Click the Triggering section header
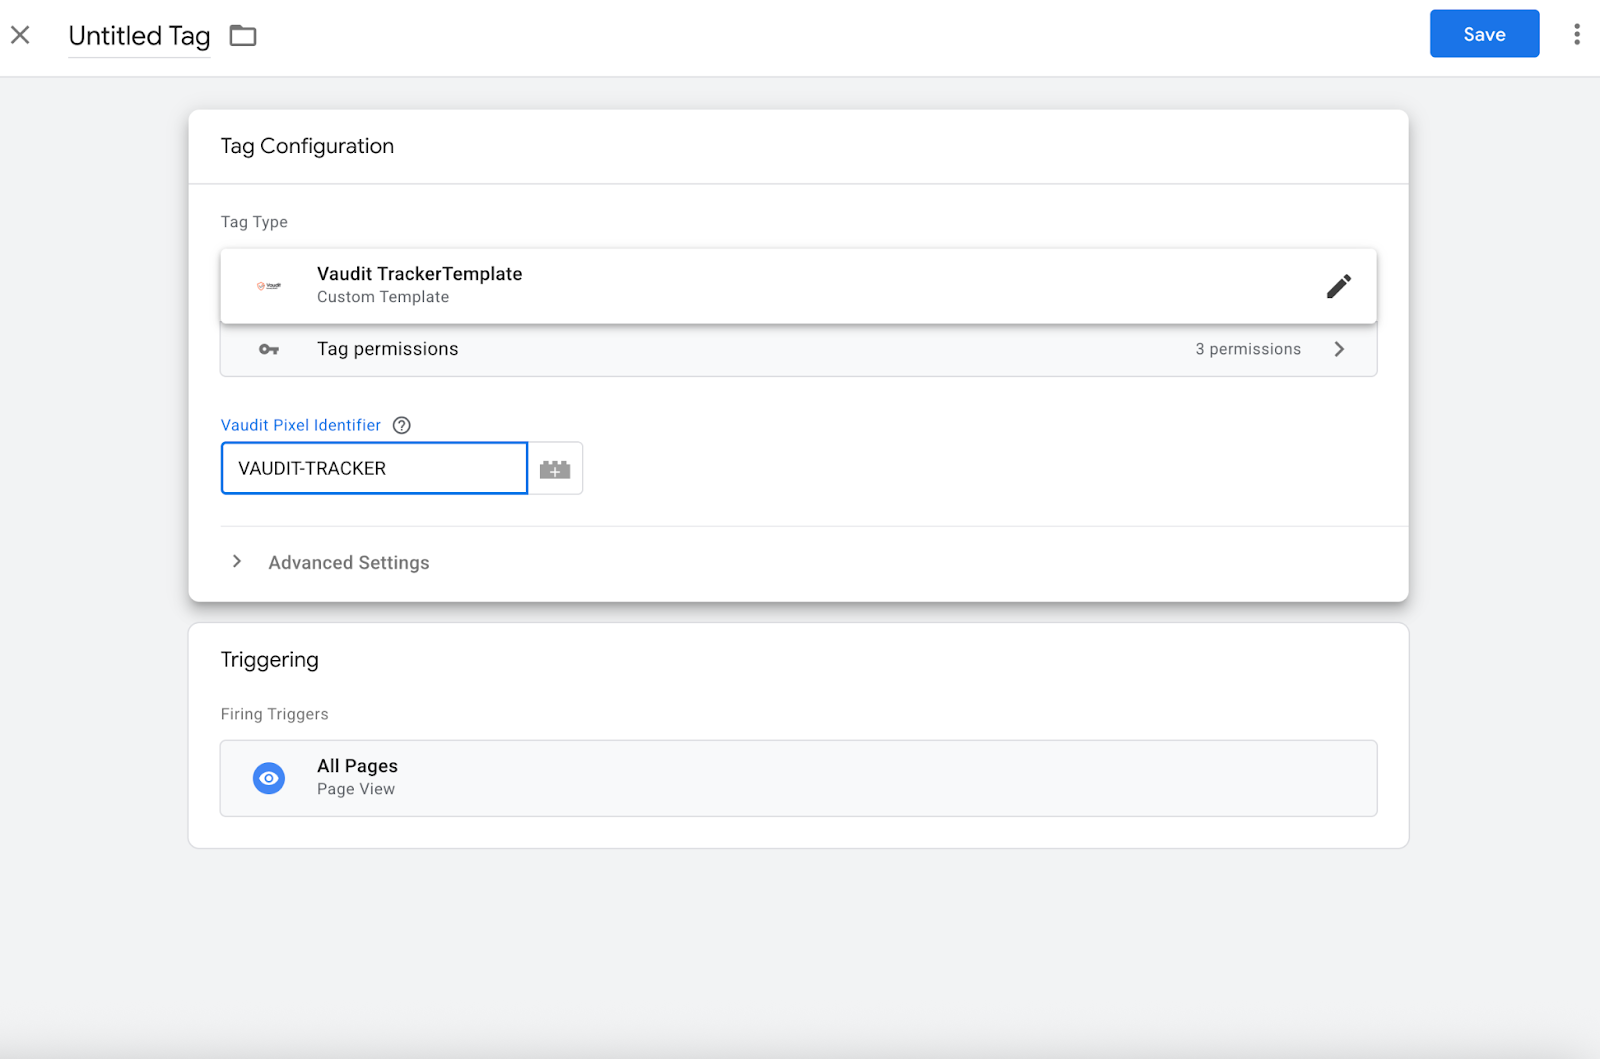Screen dimensions: 1600x1059 pos(269,660)
